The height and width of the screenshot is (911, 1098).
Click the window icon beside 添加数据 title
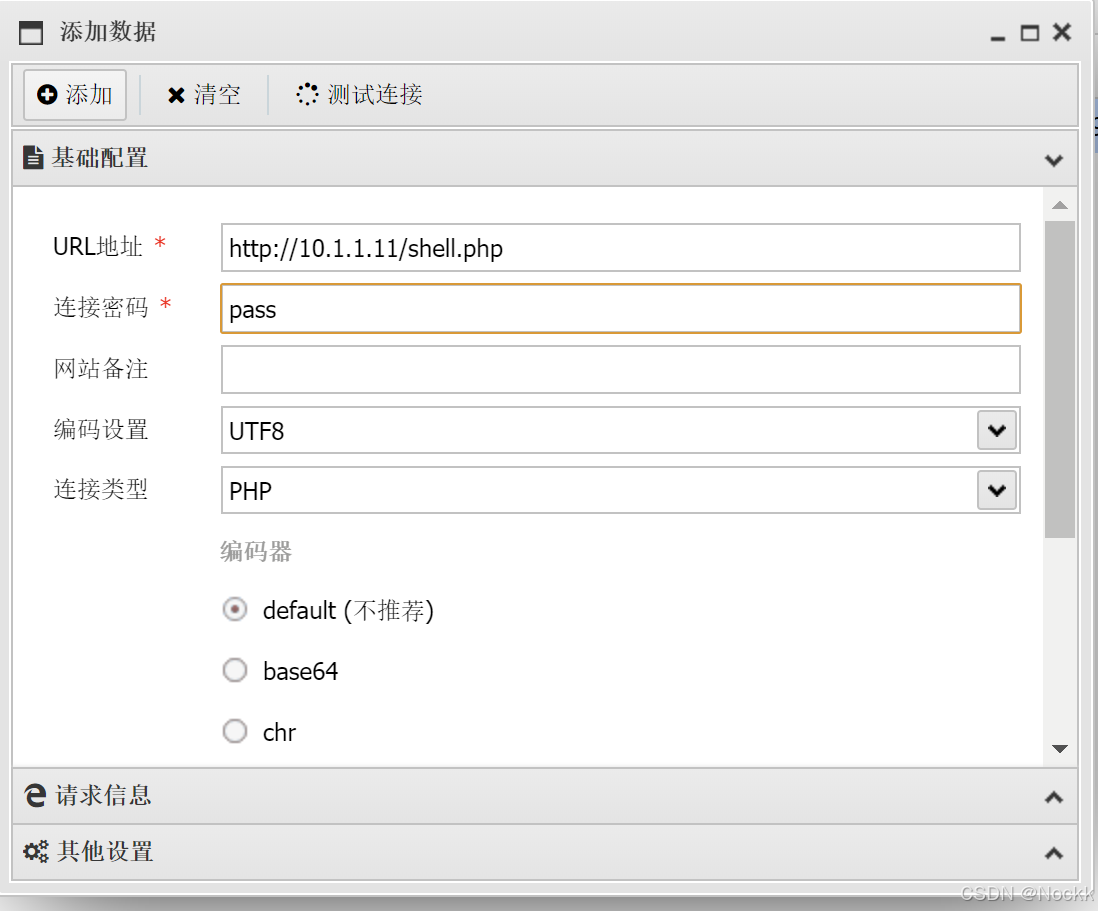pyautogui.click(x=31, y=31)
